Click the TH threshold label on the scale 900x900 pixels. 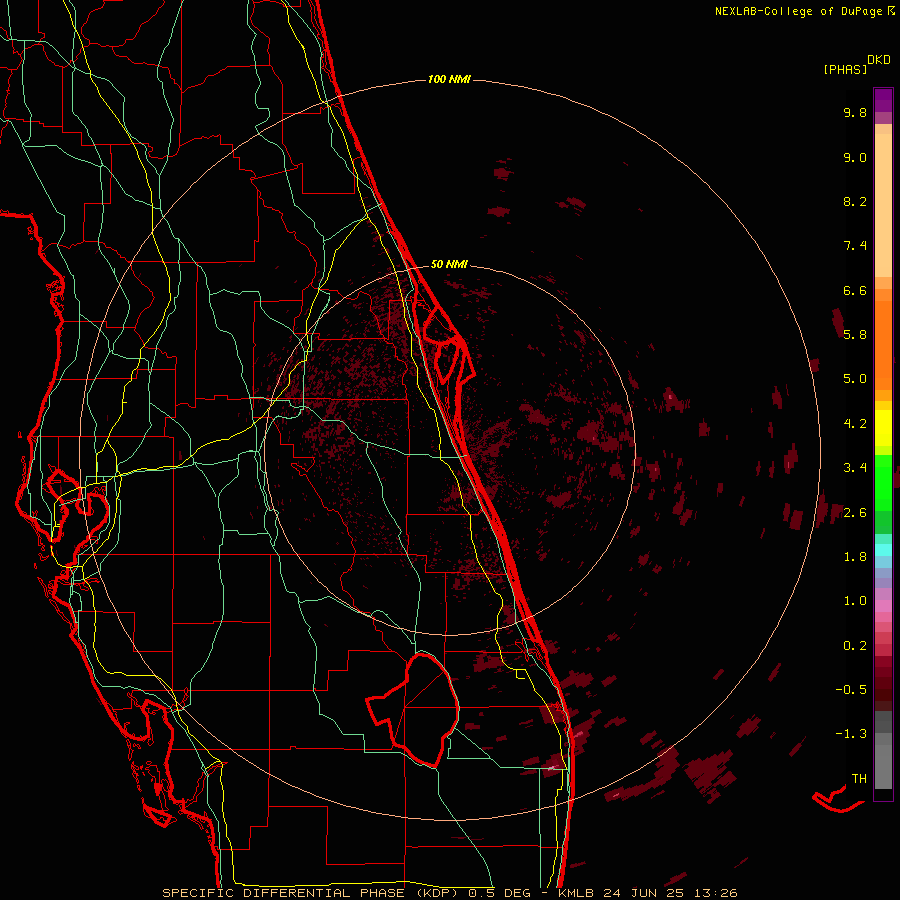859,778
